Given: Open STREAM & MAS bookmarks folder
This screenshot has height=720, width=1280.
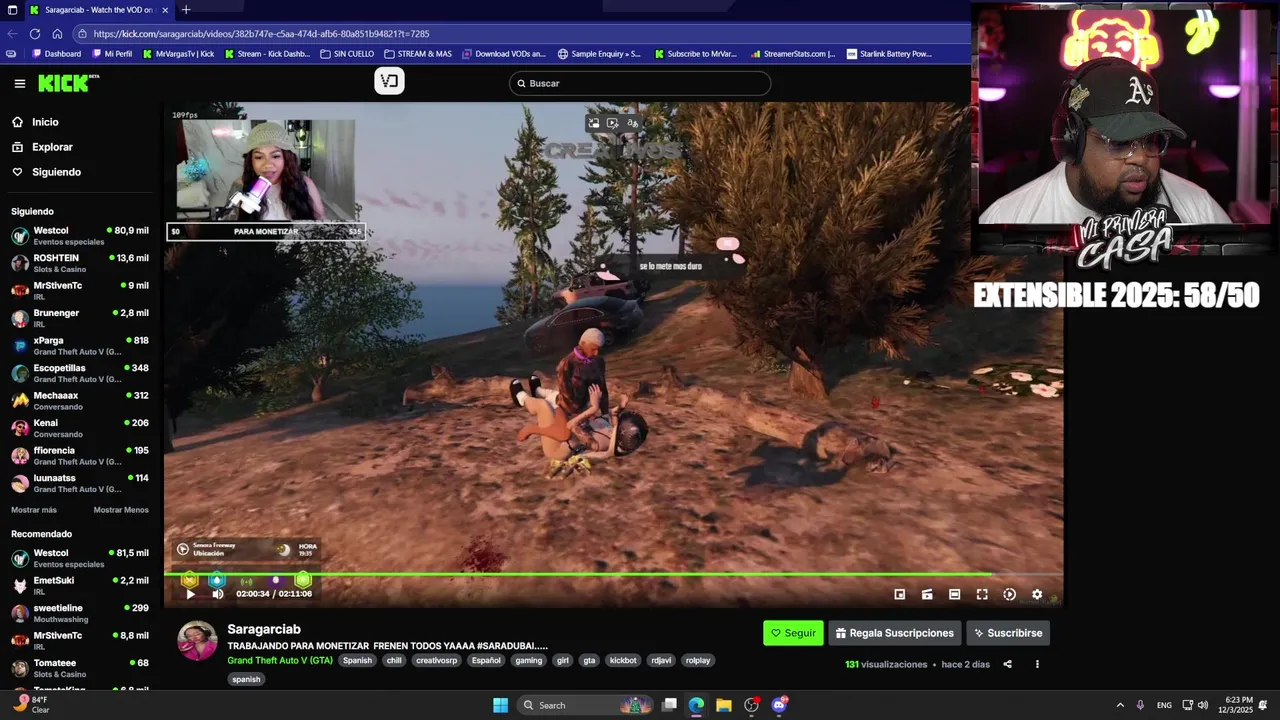Looking at the screenshot, I should pyautogui.click(x=418, y=54).
